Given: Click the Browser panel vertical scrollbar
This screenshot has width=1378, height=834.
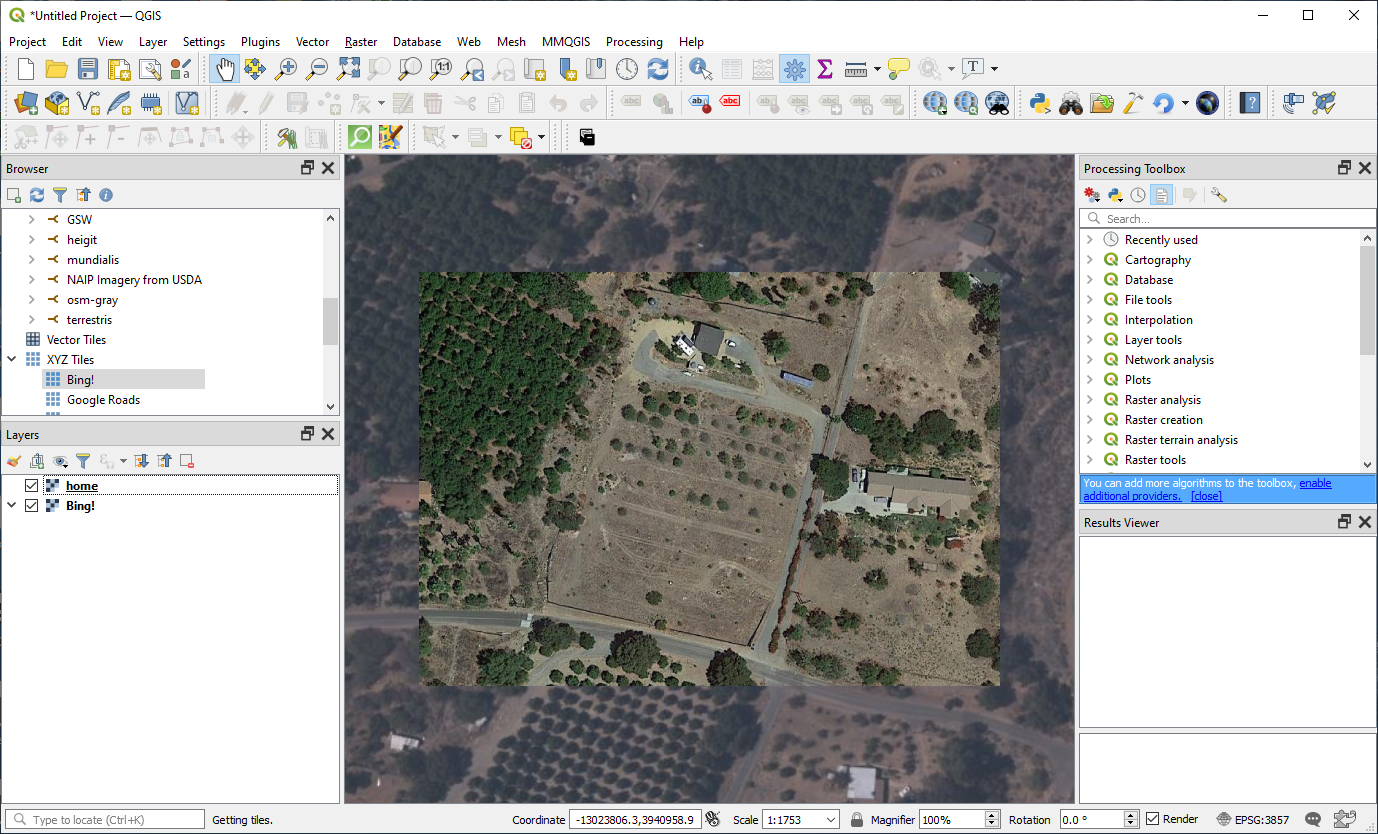Looking at the screenshot, I should point(331,321).
